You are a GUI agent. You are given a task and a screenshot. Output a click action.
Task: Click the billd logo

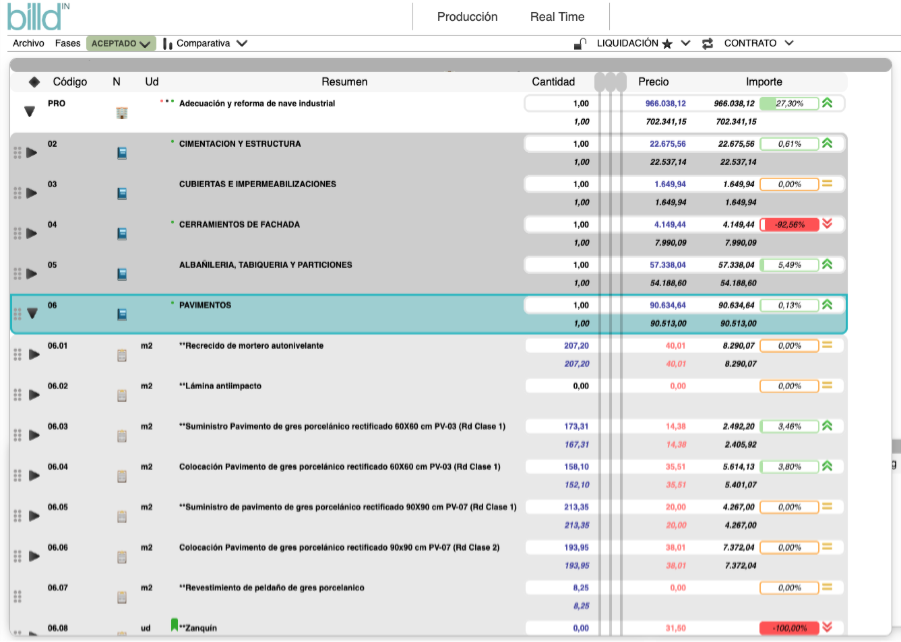(x=38, y=16)
